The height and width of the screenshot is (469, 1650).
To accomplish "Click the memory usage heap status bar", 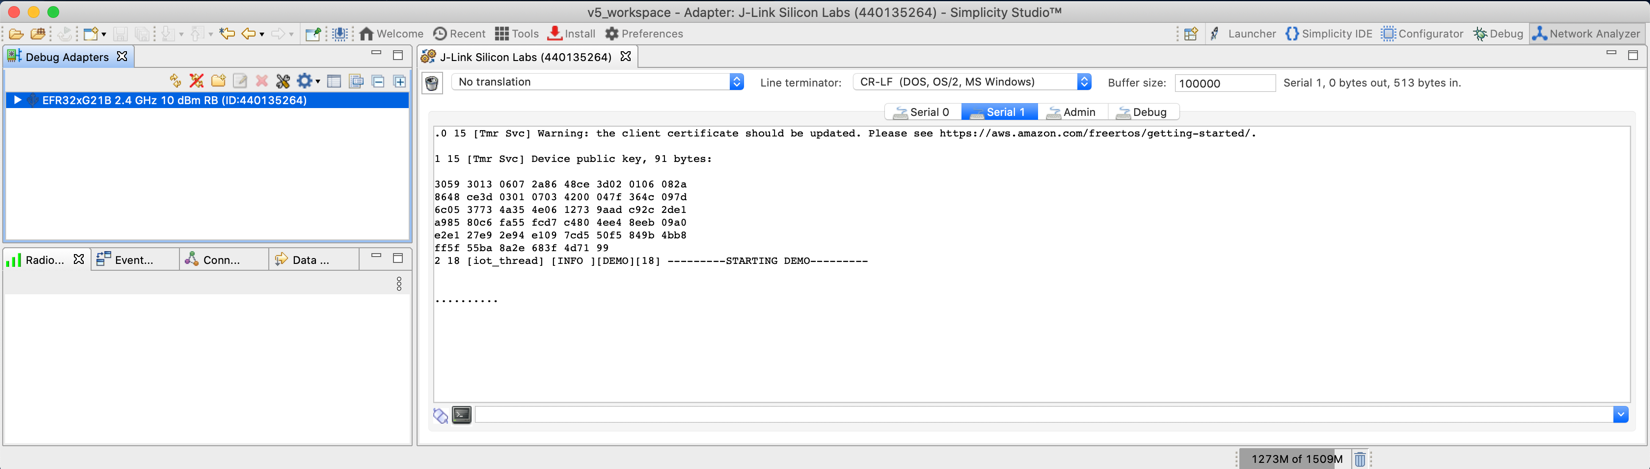I will [1296, 459].
